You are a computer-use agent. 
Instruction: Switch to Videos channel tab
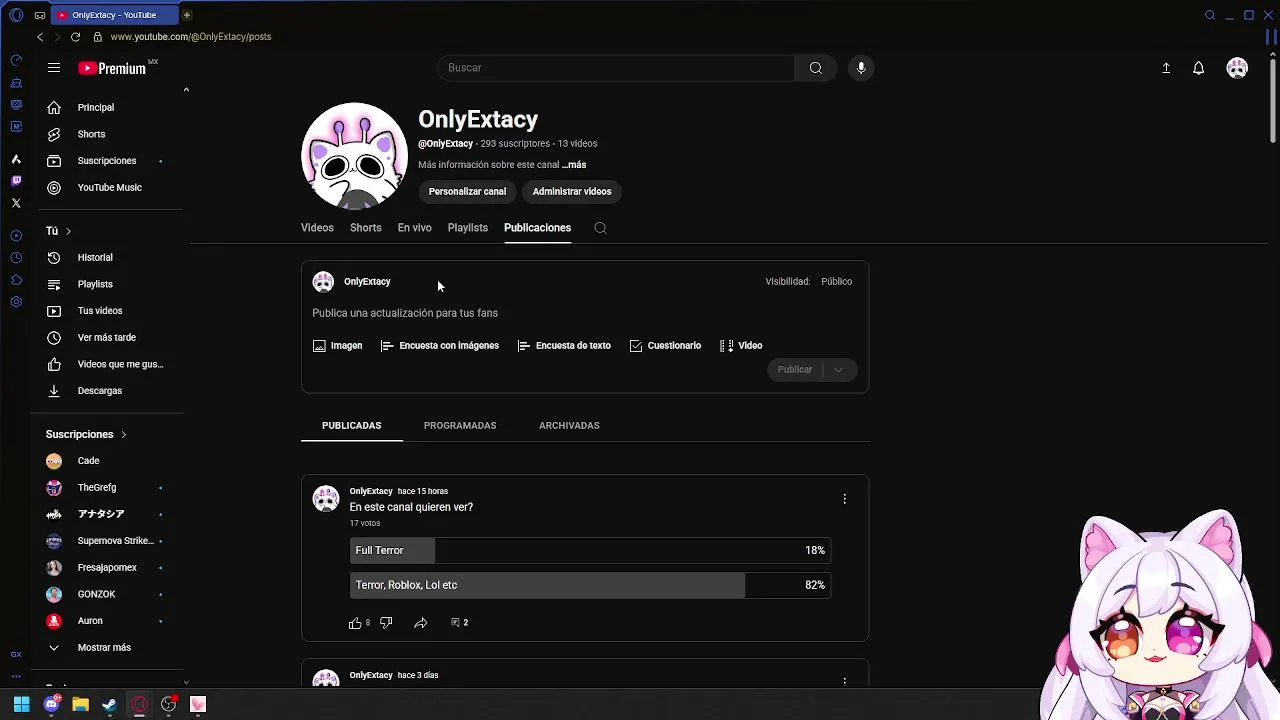click(x=317, y=228)
